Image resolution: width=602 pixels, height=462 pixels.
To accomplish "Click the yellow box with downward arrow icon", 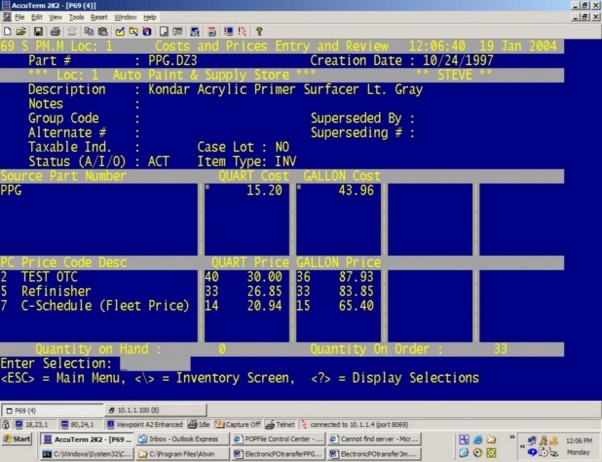I will 134,31.
